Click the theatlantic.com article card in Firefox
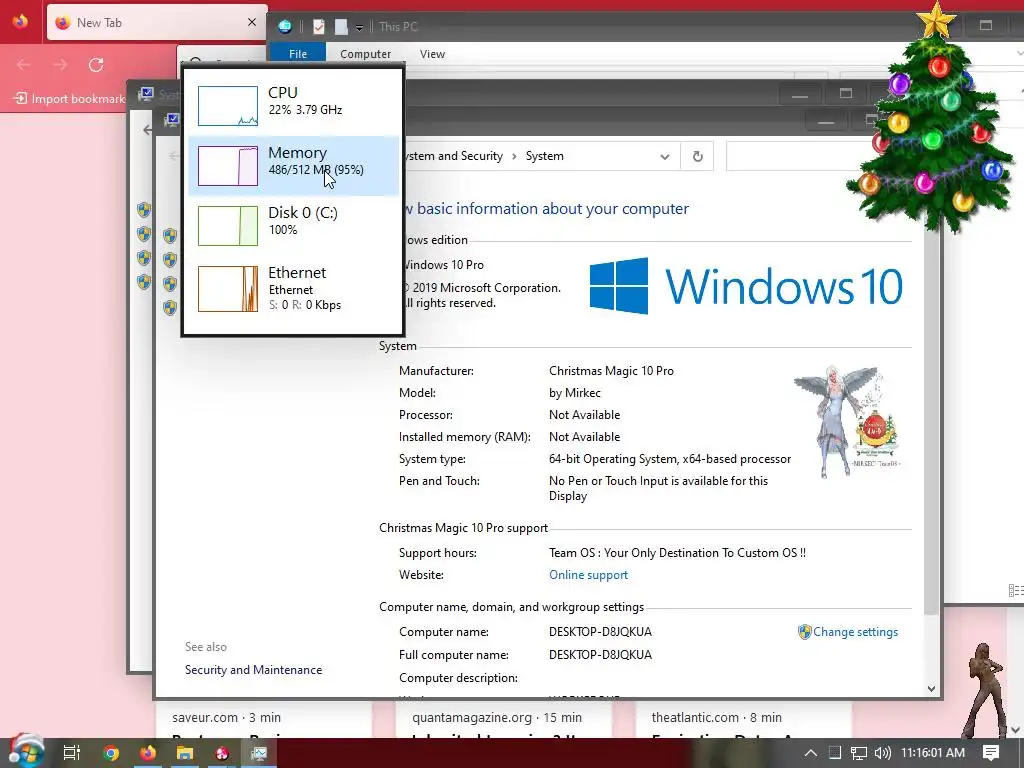The height and width of the screenshot is (768, 1024). pos(743,720)
